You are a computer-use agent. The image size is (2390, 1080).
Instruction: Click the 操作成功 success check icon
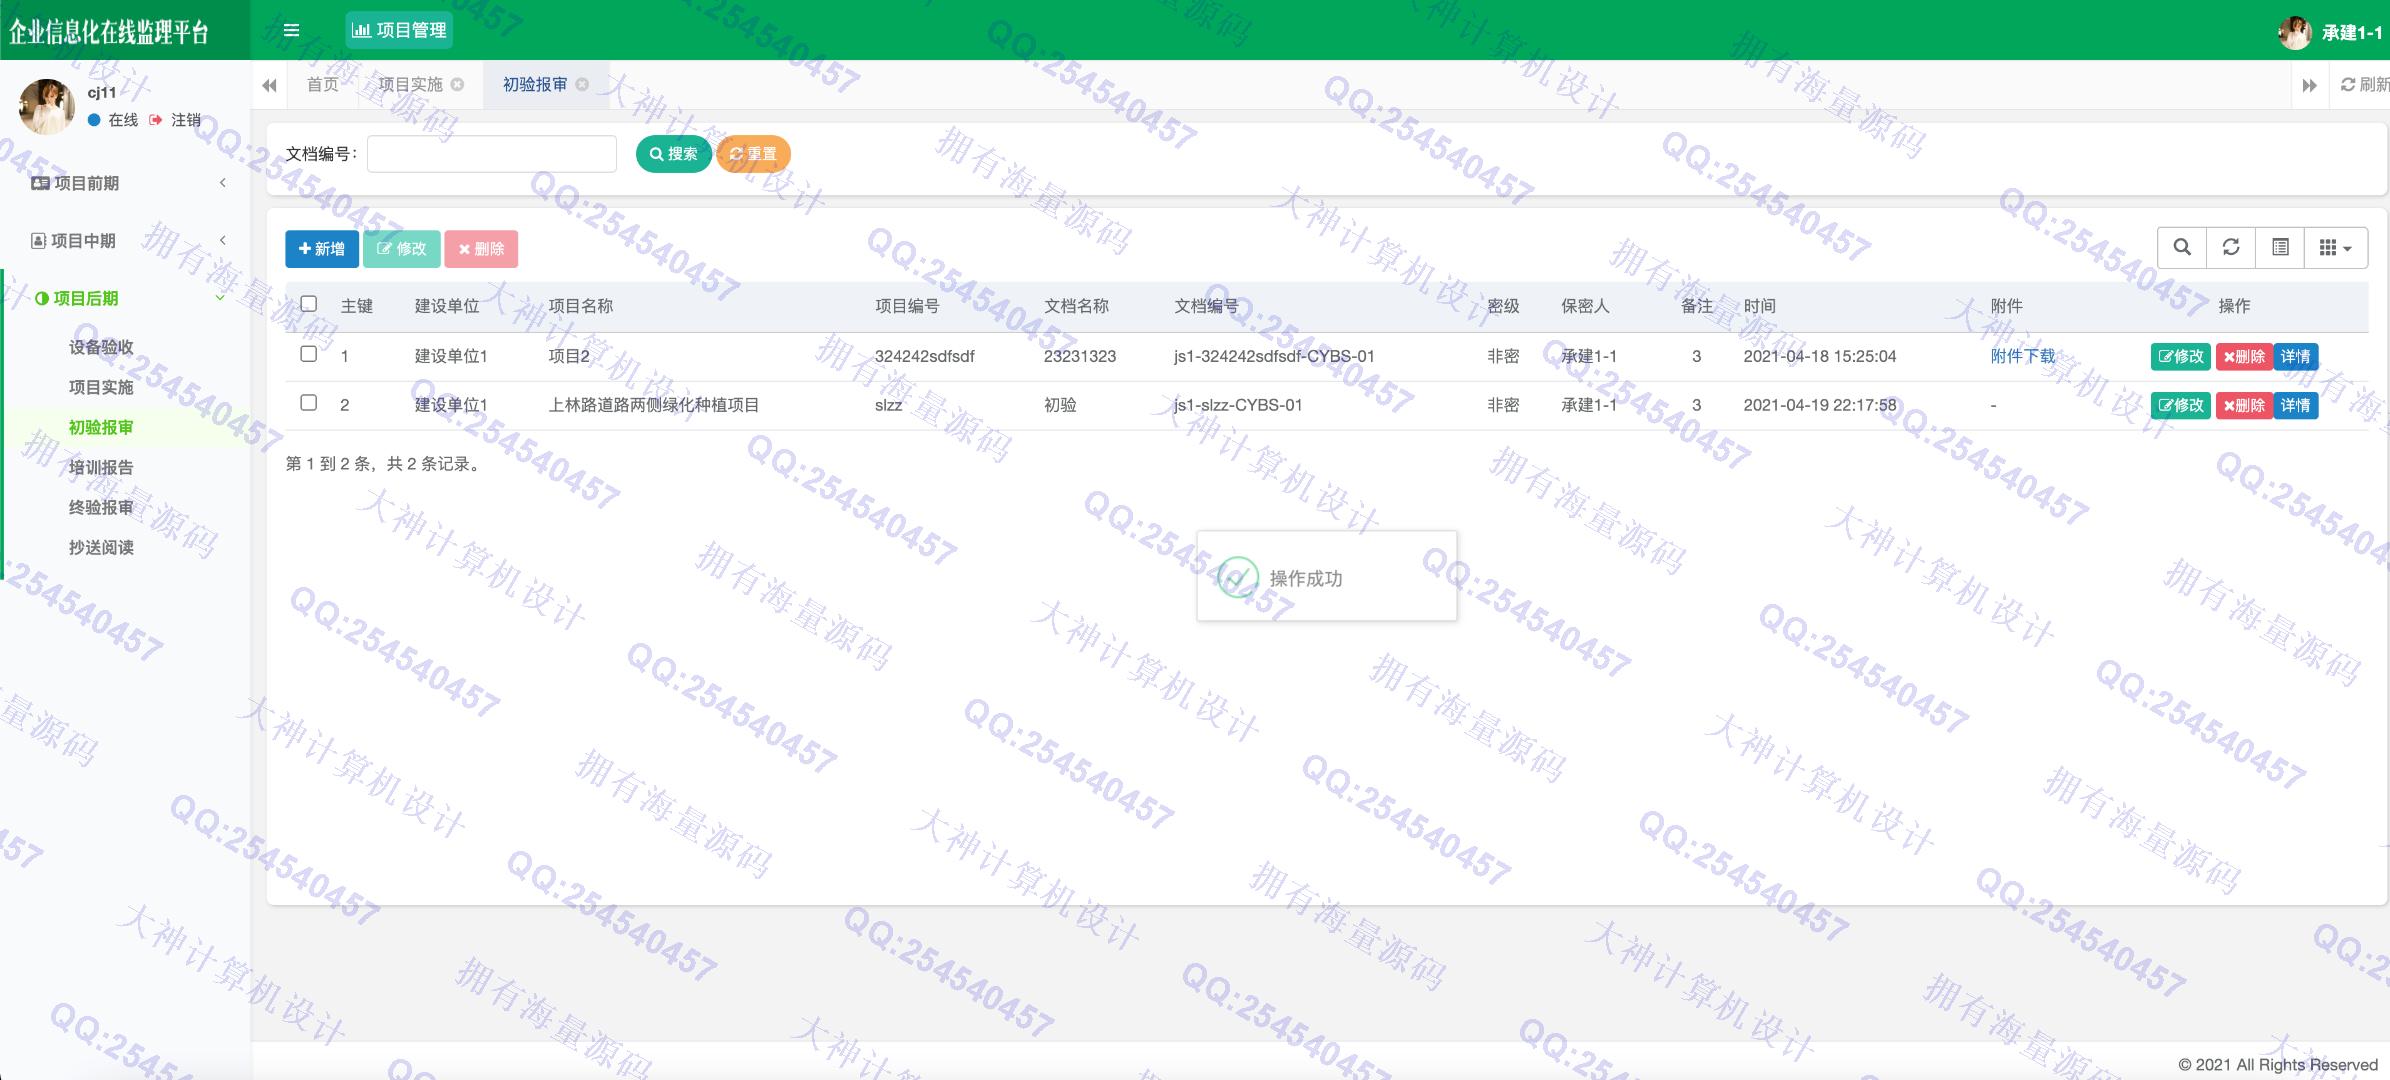(x=1237, y=577)
